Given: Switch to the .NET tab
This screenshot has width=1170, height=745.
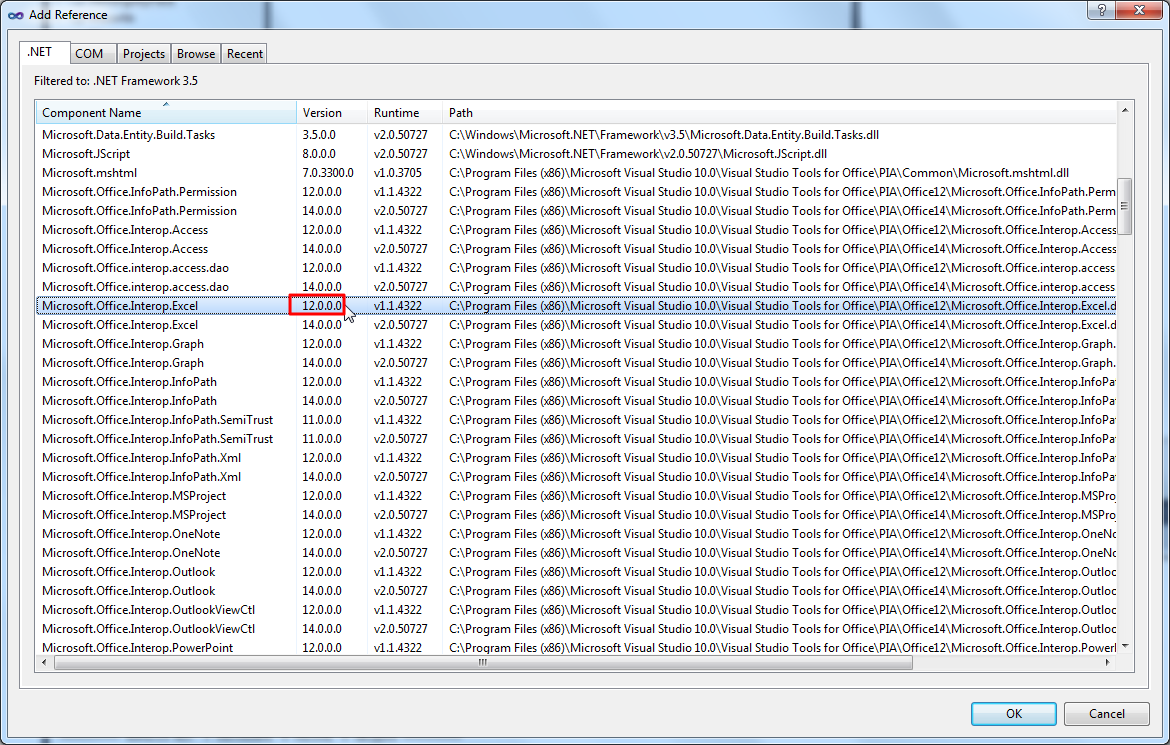Looking at the screenshot, I should [x=44, y=52].
